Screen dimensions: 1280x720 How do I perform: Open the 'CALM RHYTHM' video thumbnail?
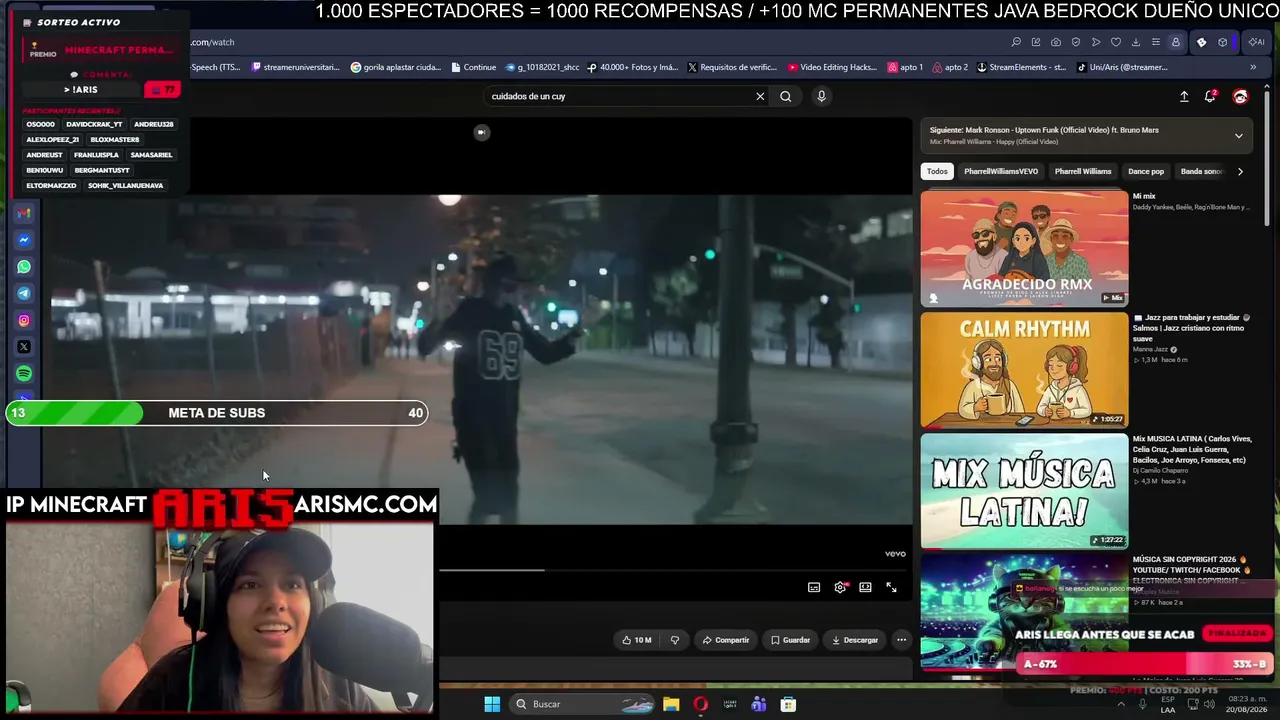point(1024,369)
